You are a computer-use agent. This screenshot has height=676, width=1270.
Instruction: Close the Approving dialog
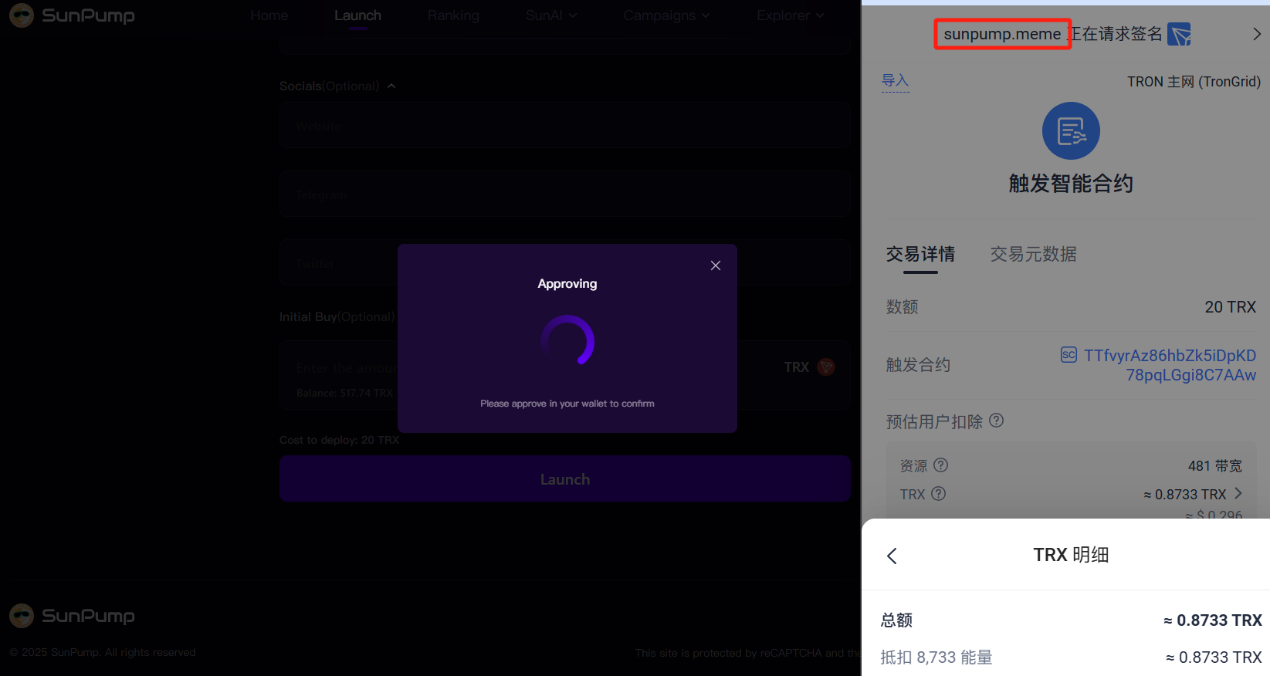point(715,265)
